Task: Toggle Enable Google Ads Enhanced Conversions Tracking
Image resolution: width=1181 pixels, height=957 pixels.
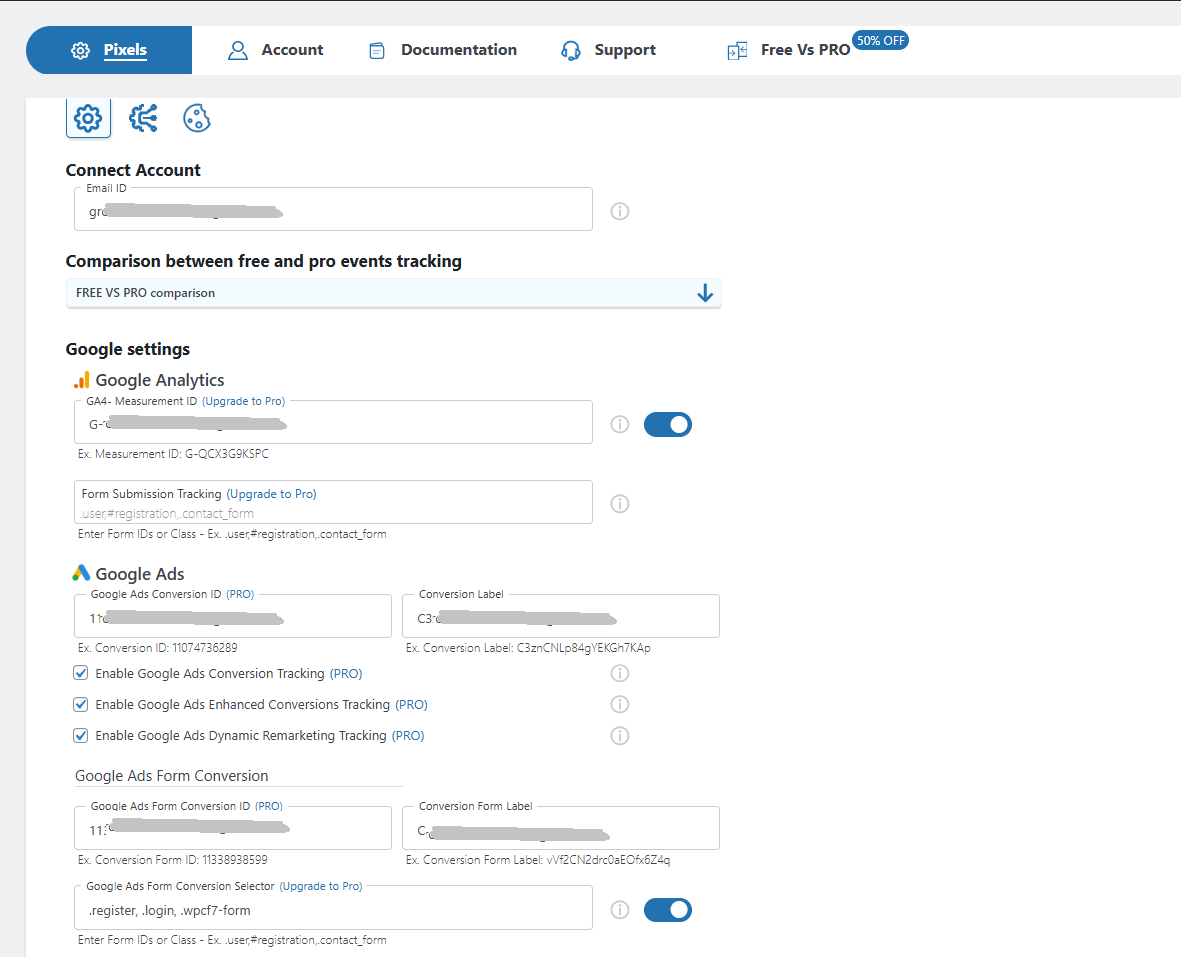Action: [x=81, y=705]
